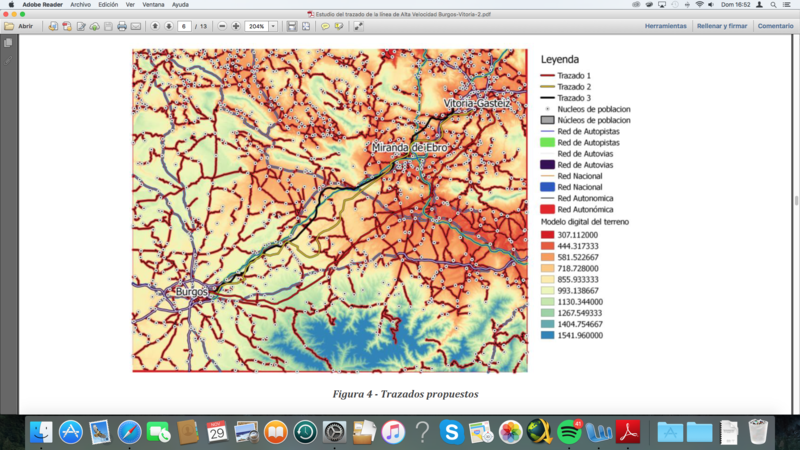Image resolution: width=800 pixels, height=450 pixels.
Task: Open the Adobe Reader application menu
Action: coord(42,5)
